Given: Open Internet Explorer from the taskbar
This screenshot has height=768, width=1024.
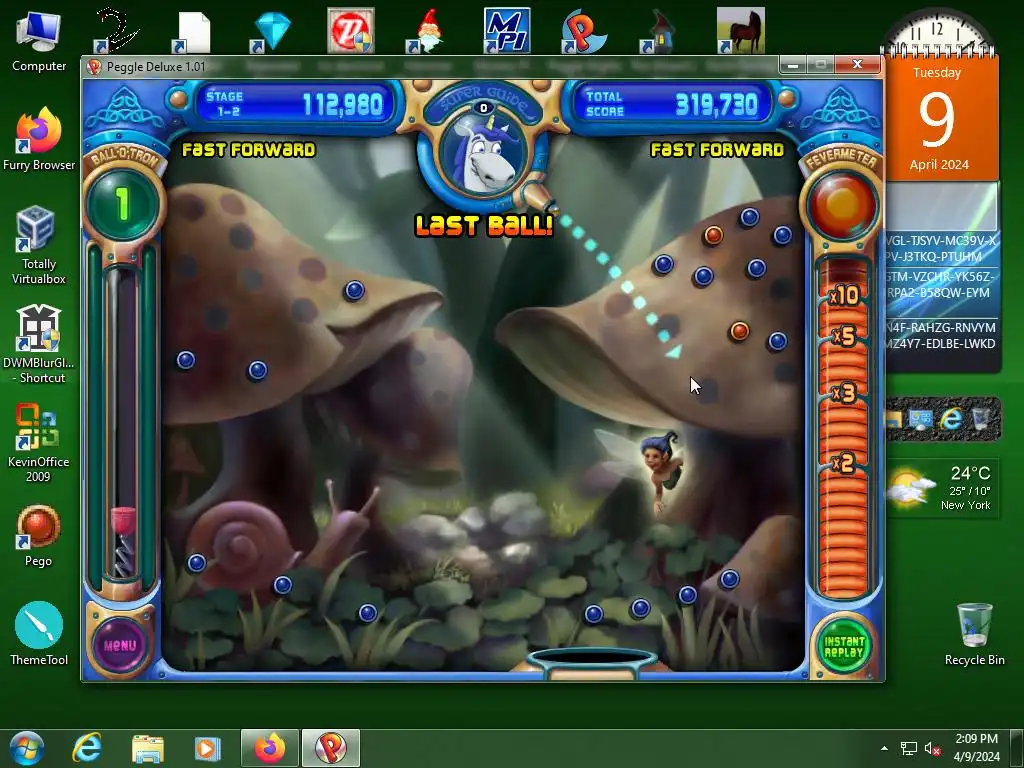Looking at the screenshot, I should point(87,748).
